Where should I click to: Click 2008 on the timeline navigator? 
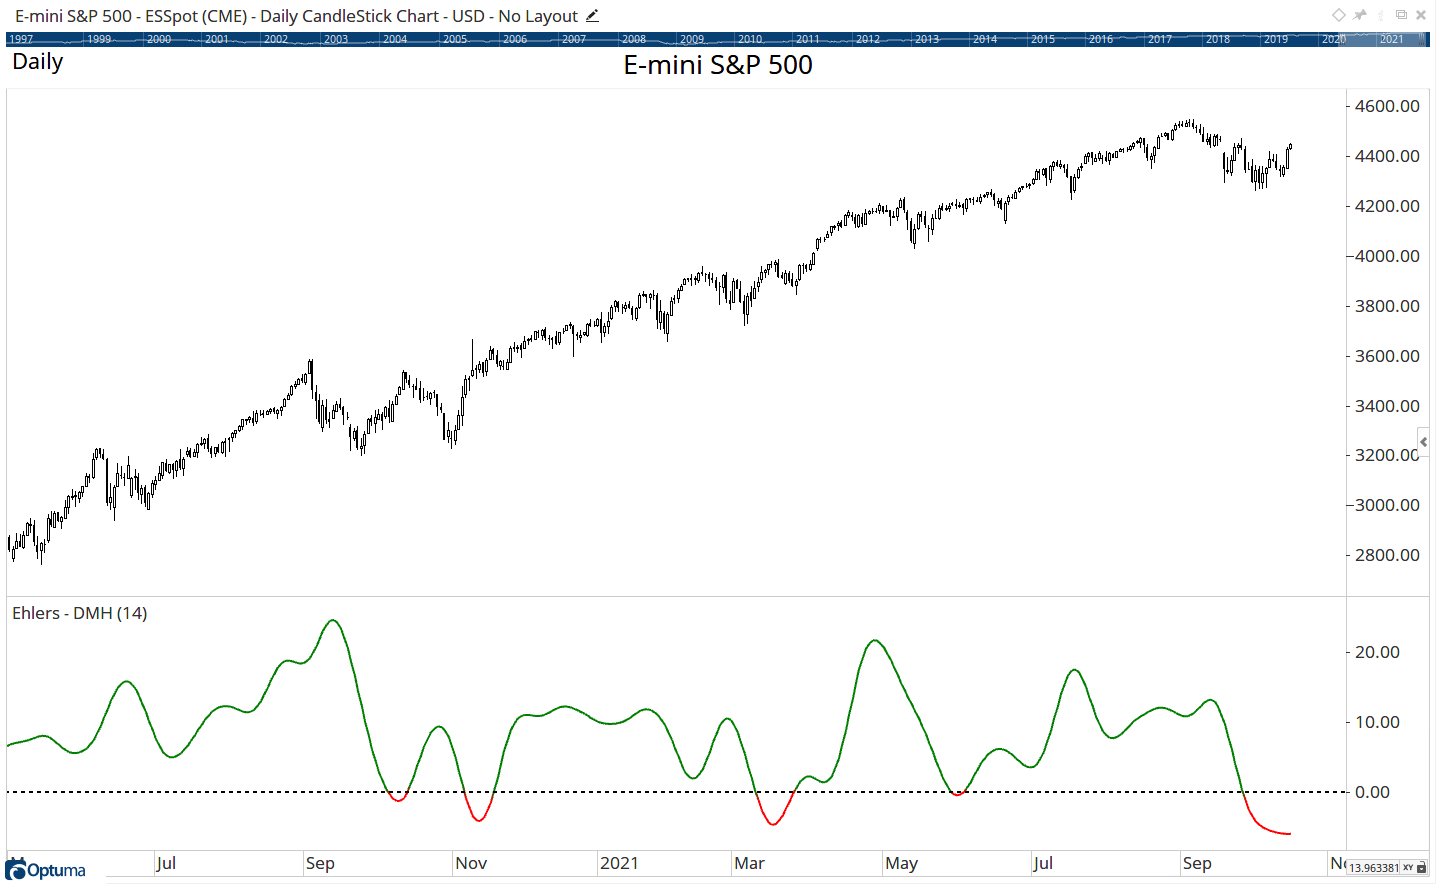pos(634,39)
